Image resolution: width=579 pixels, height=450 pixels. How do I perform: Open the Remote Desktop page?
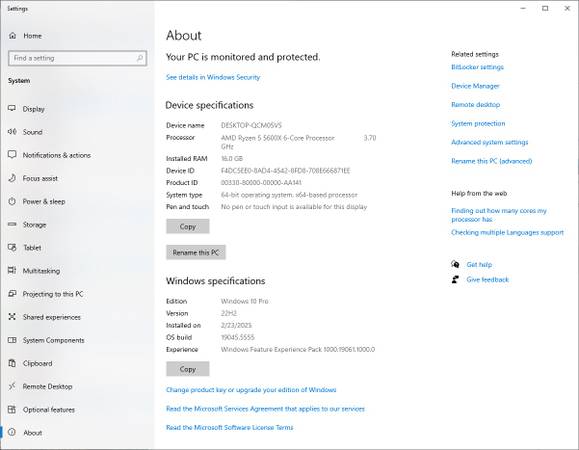click(47, 387)
